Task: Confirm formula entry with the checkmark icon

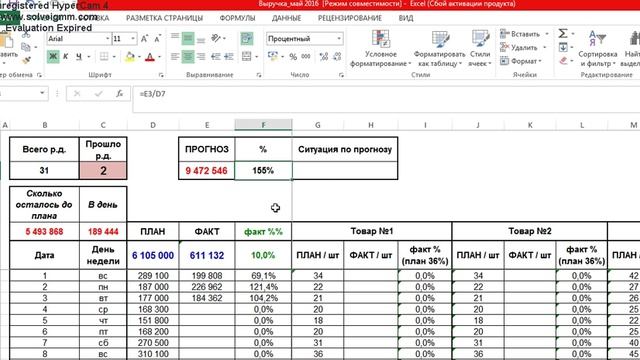Action: point(98,94)
